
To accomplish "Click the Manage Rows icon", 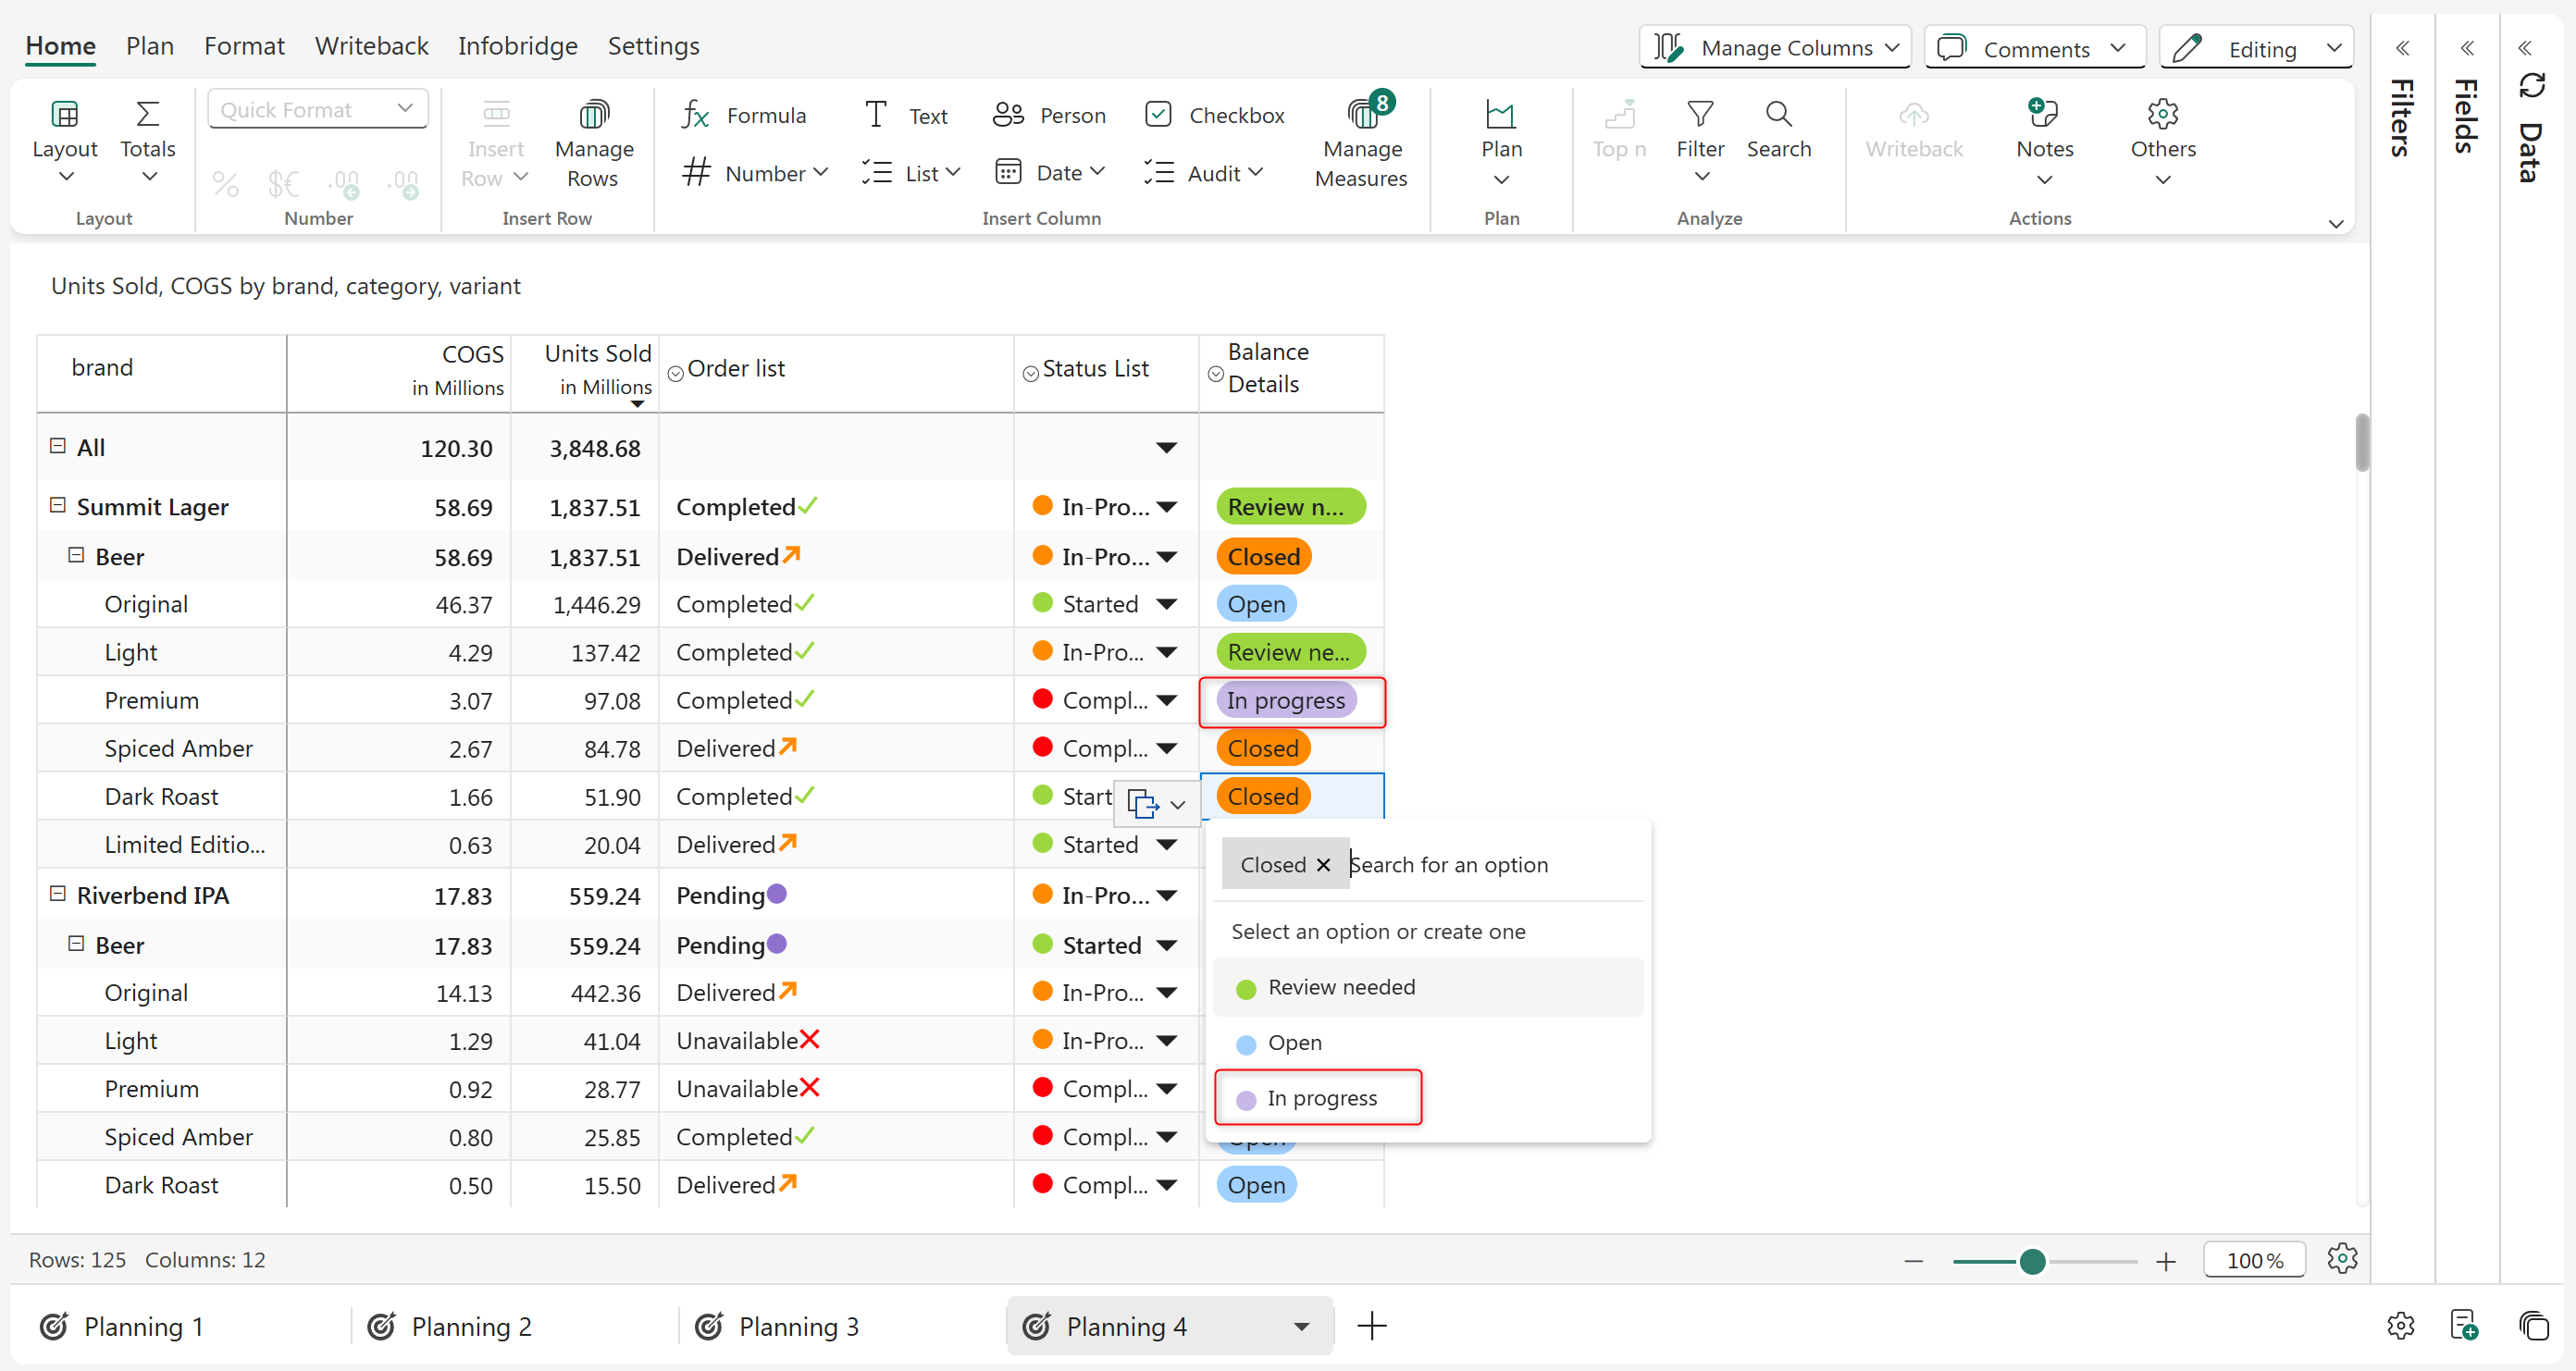I will (593, 115).
